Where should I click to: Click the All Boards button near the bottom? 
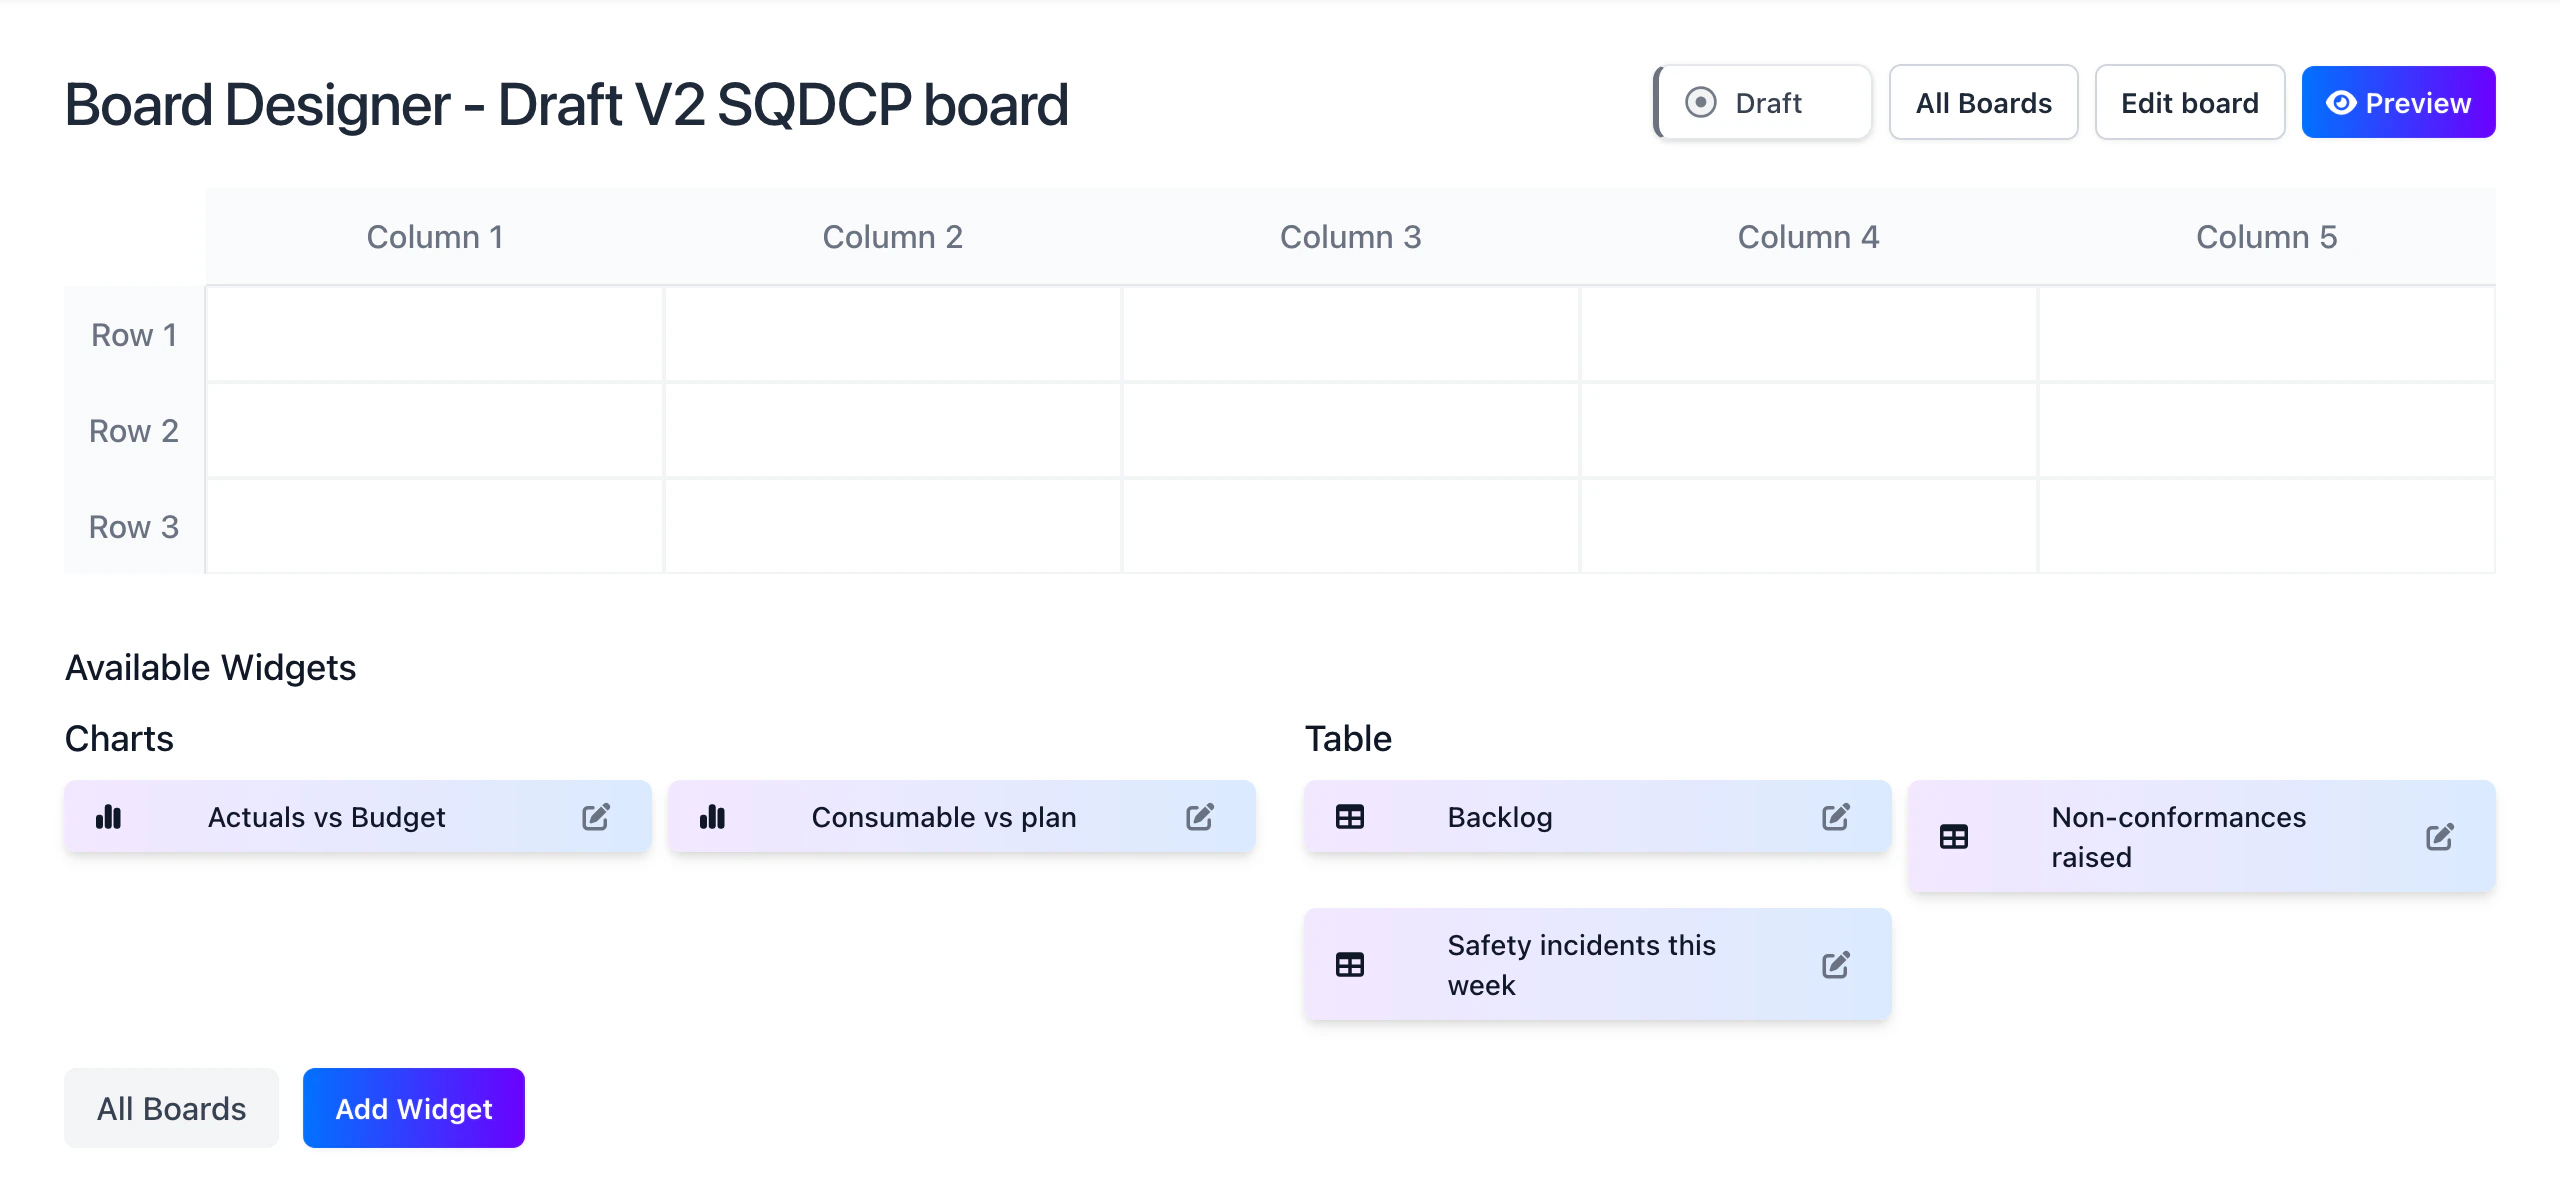[170, 1107]
